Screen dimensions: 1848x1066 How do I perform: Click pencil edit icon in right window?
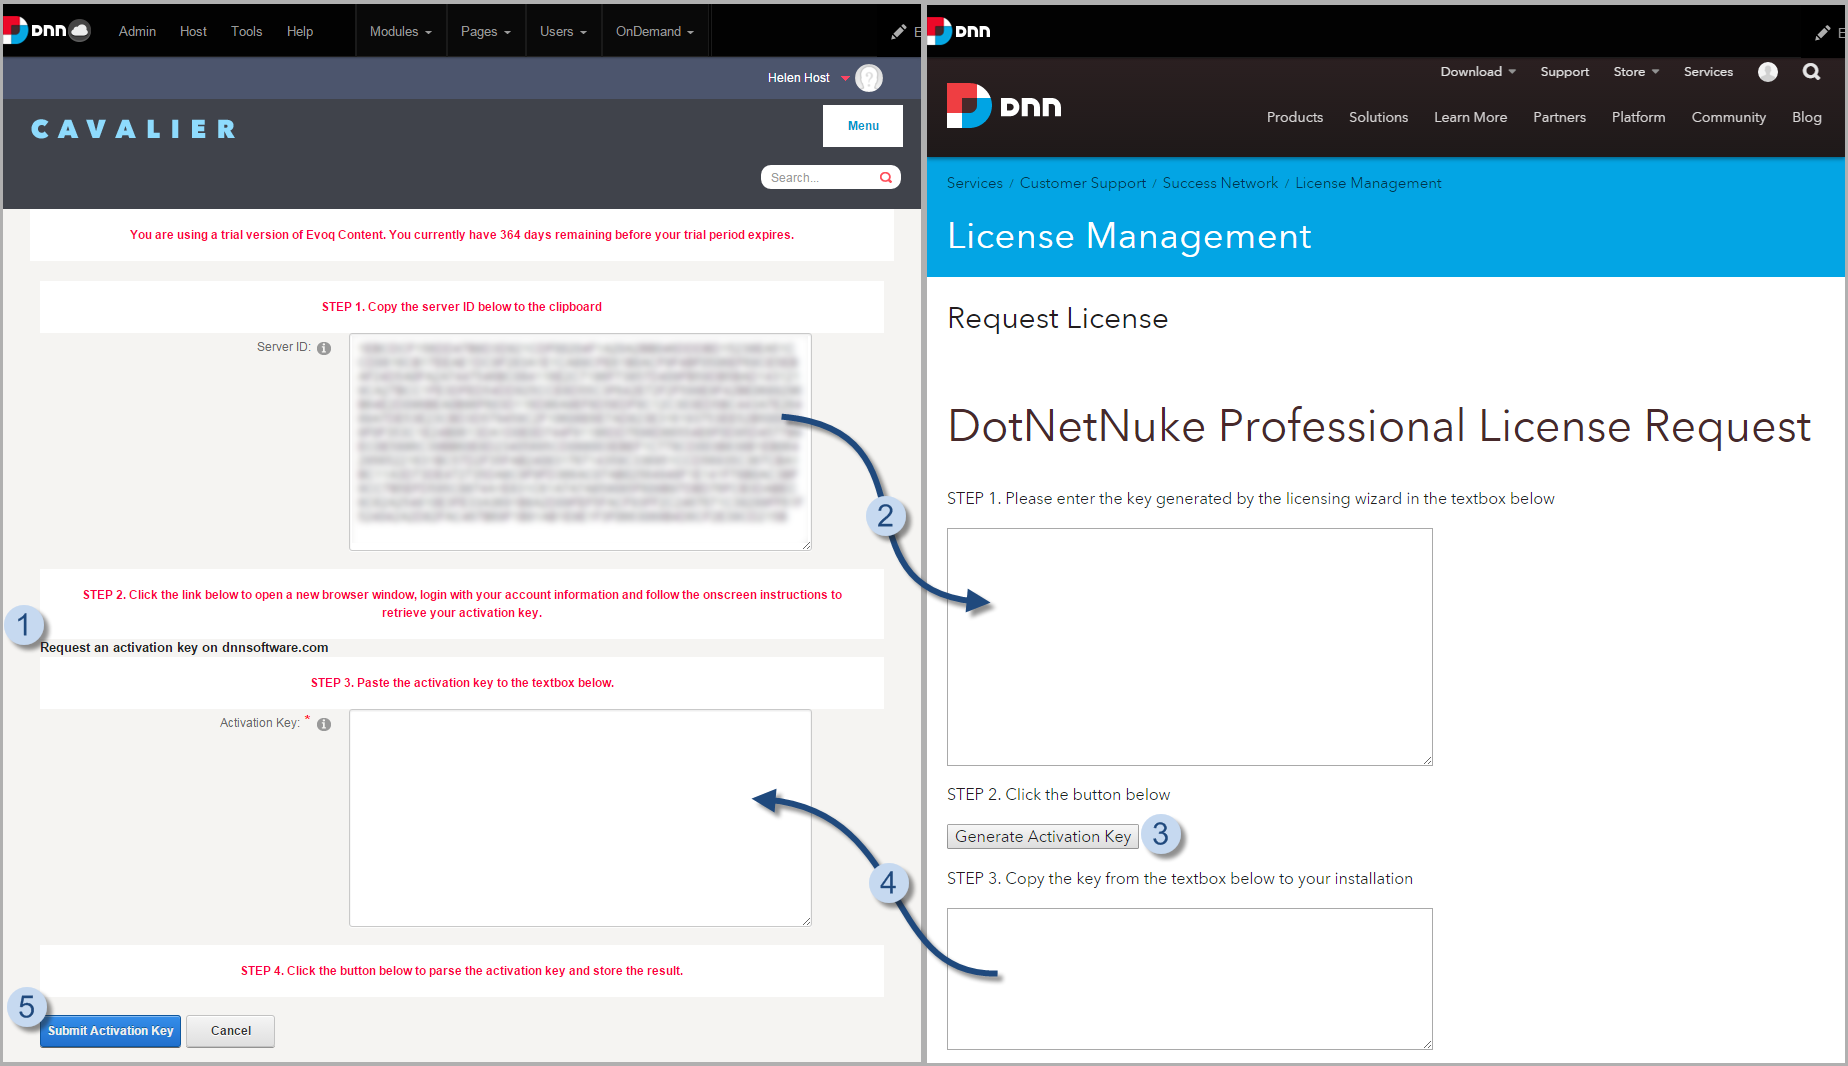click(x=1822, y=32)
